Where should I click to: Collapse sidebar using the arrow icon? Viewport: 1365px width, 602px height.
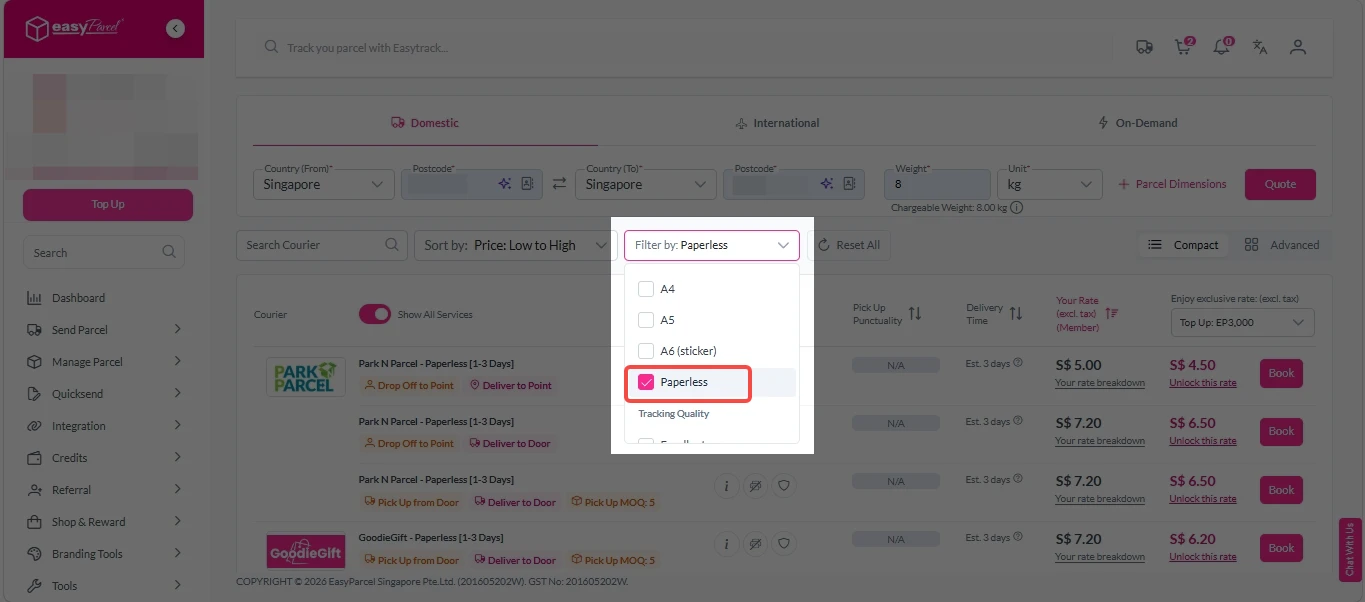pyautogui.click(x=176, y=29)
